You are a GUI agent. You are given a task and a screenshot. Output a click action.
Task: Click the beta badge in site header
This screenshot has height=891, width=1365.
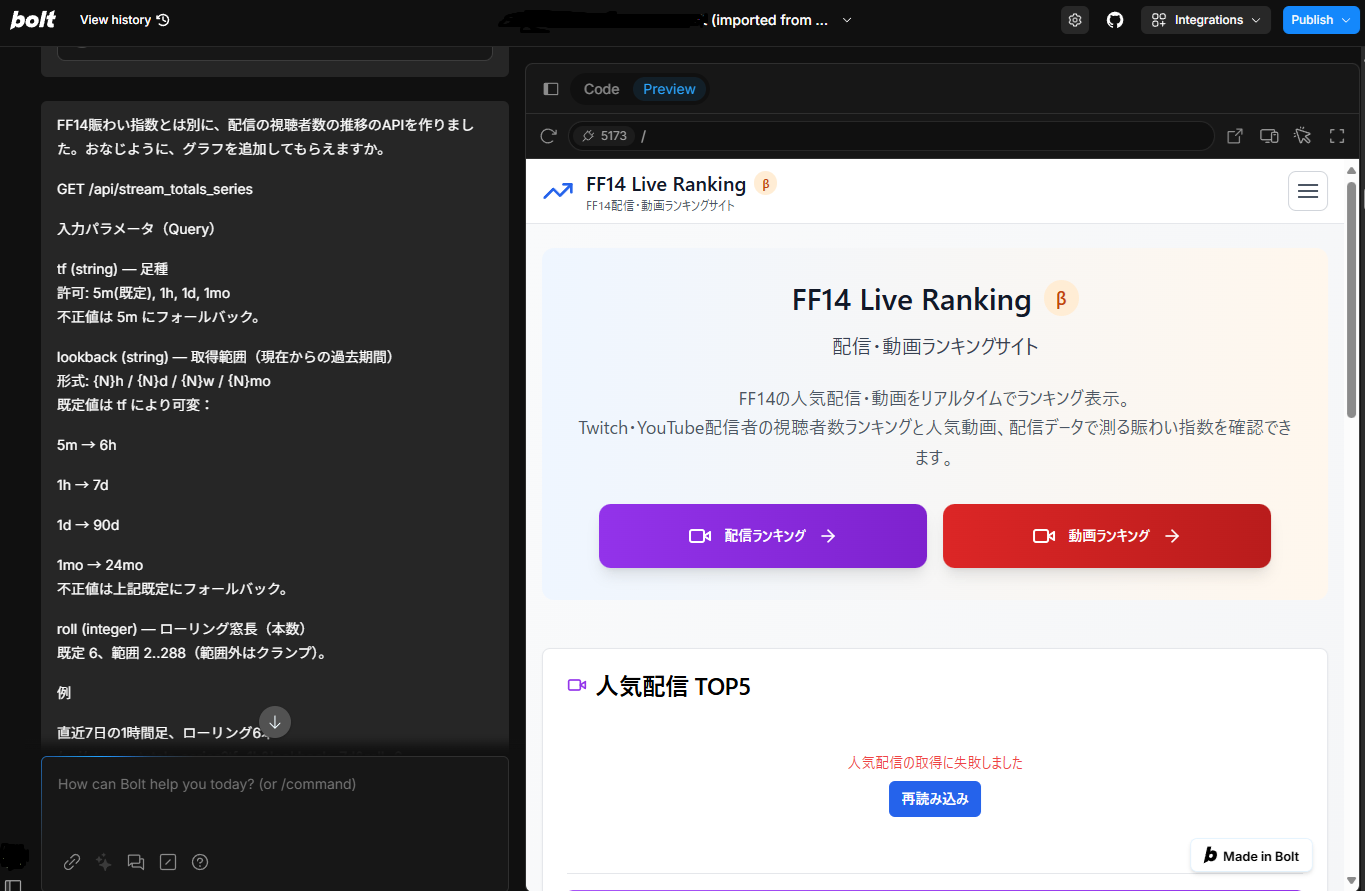click(x=765, y=184)
